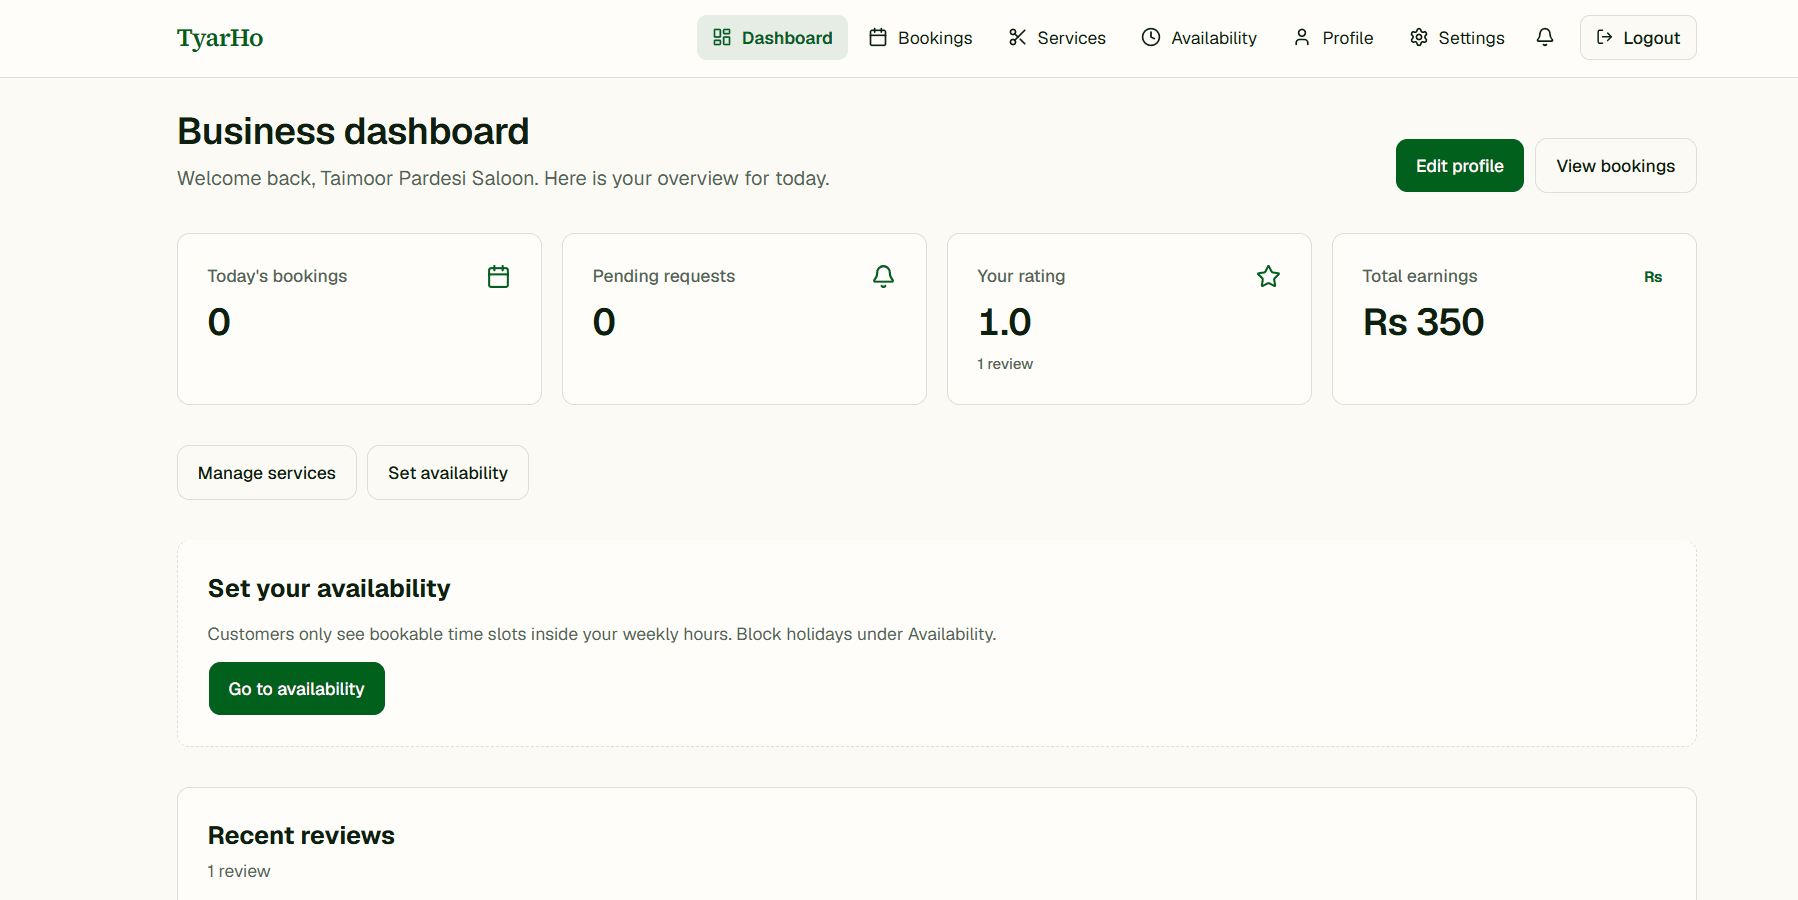Click the TyarHo logo
Image resolution: width=1798 pixels, height=900 pixels.
coord(220,38)
